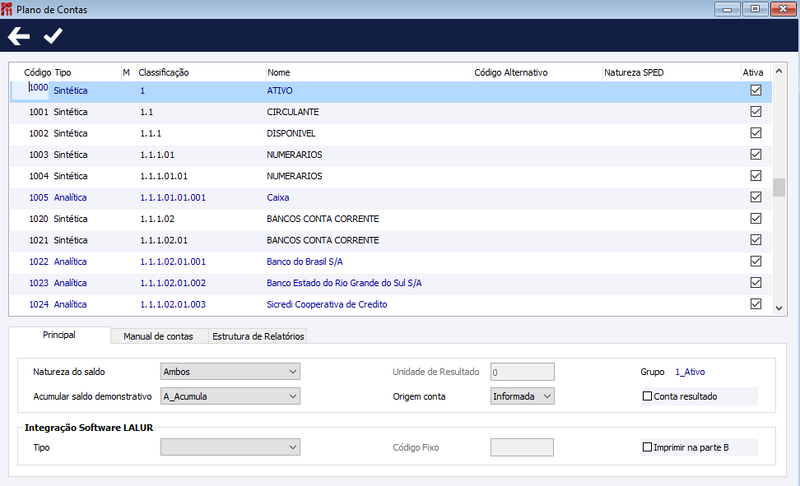Select Banco do Brasil S/A row

tap(391, 262)
